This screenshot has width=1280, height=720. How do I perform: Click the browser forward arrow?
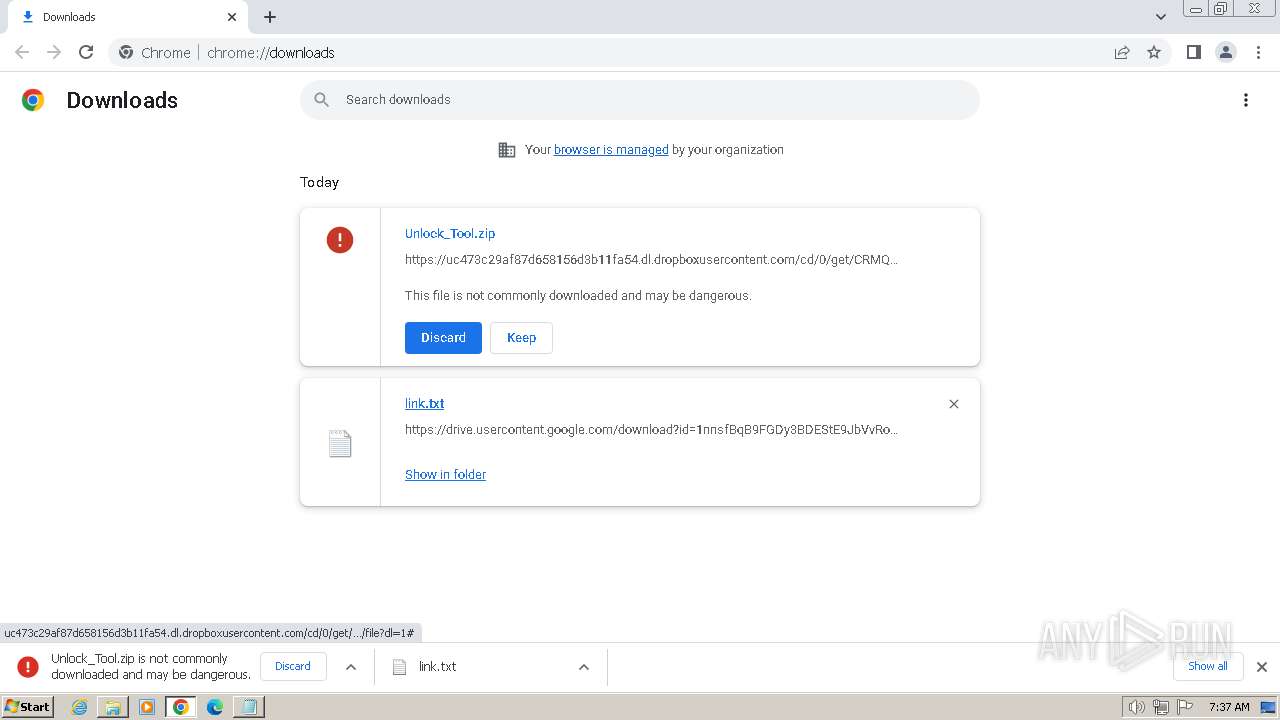[x=54, y=52]
